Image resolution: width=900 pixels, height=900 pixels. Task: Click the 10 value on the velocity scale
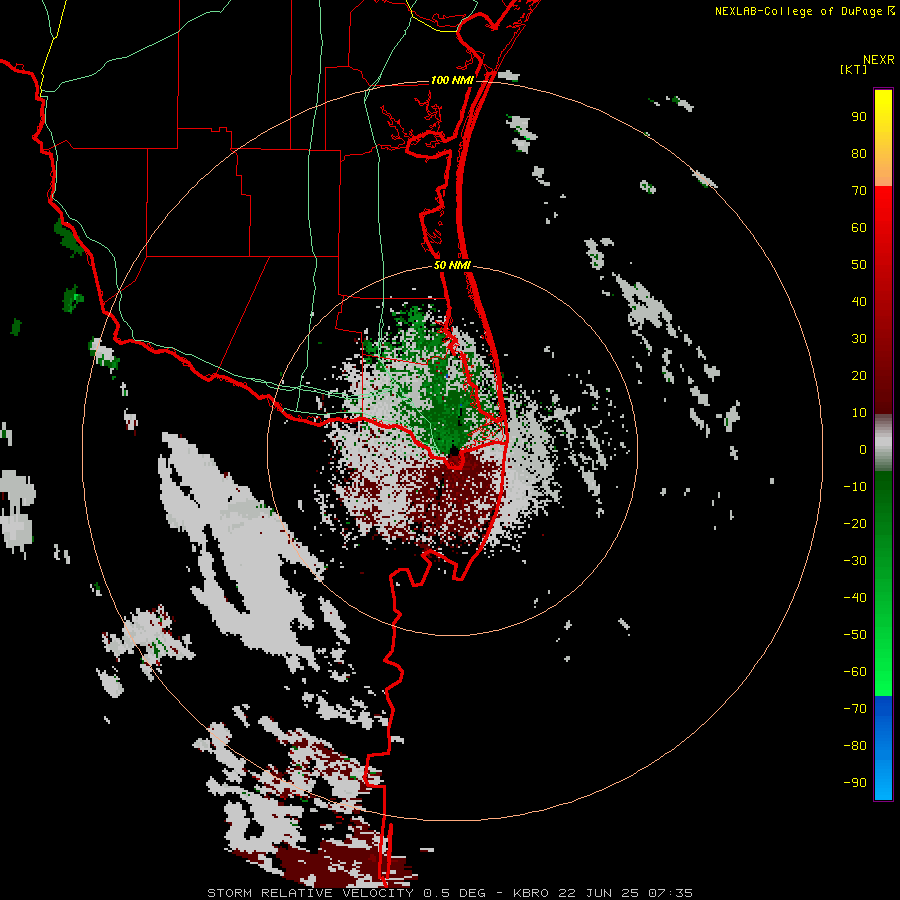tap(859, 413)
